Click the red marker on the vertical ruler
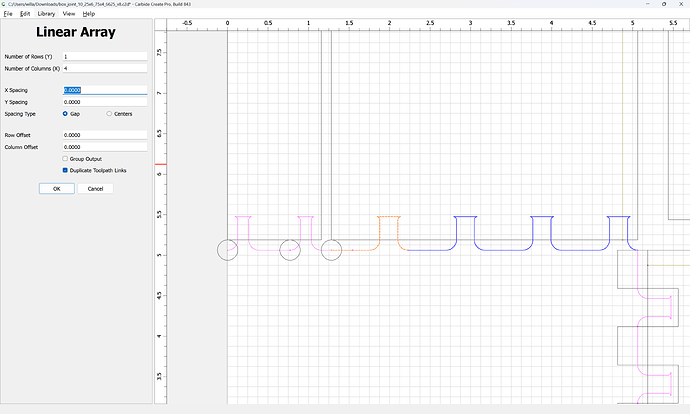690x414 pixels. coord(161,164)
